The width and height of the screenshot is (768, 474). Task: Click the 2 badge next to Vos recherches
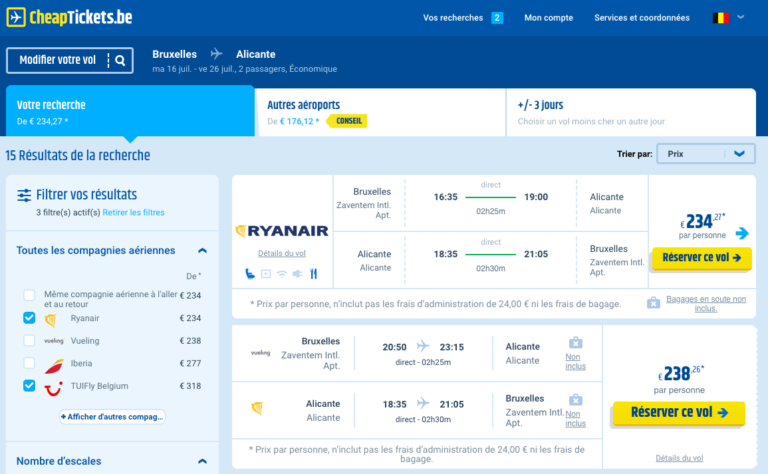[x=497, y=18]
